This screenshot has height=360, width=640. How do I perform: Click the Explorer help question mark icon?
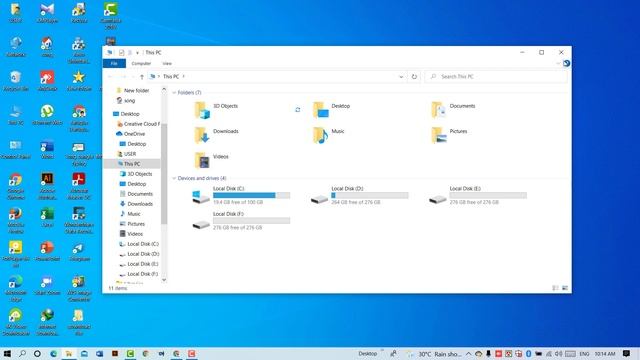[567, 63]
